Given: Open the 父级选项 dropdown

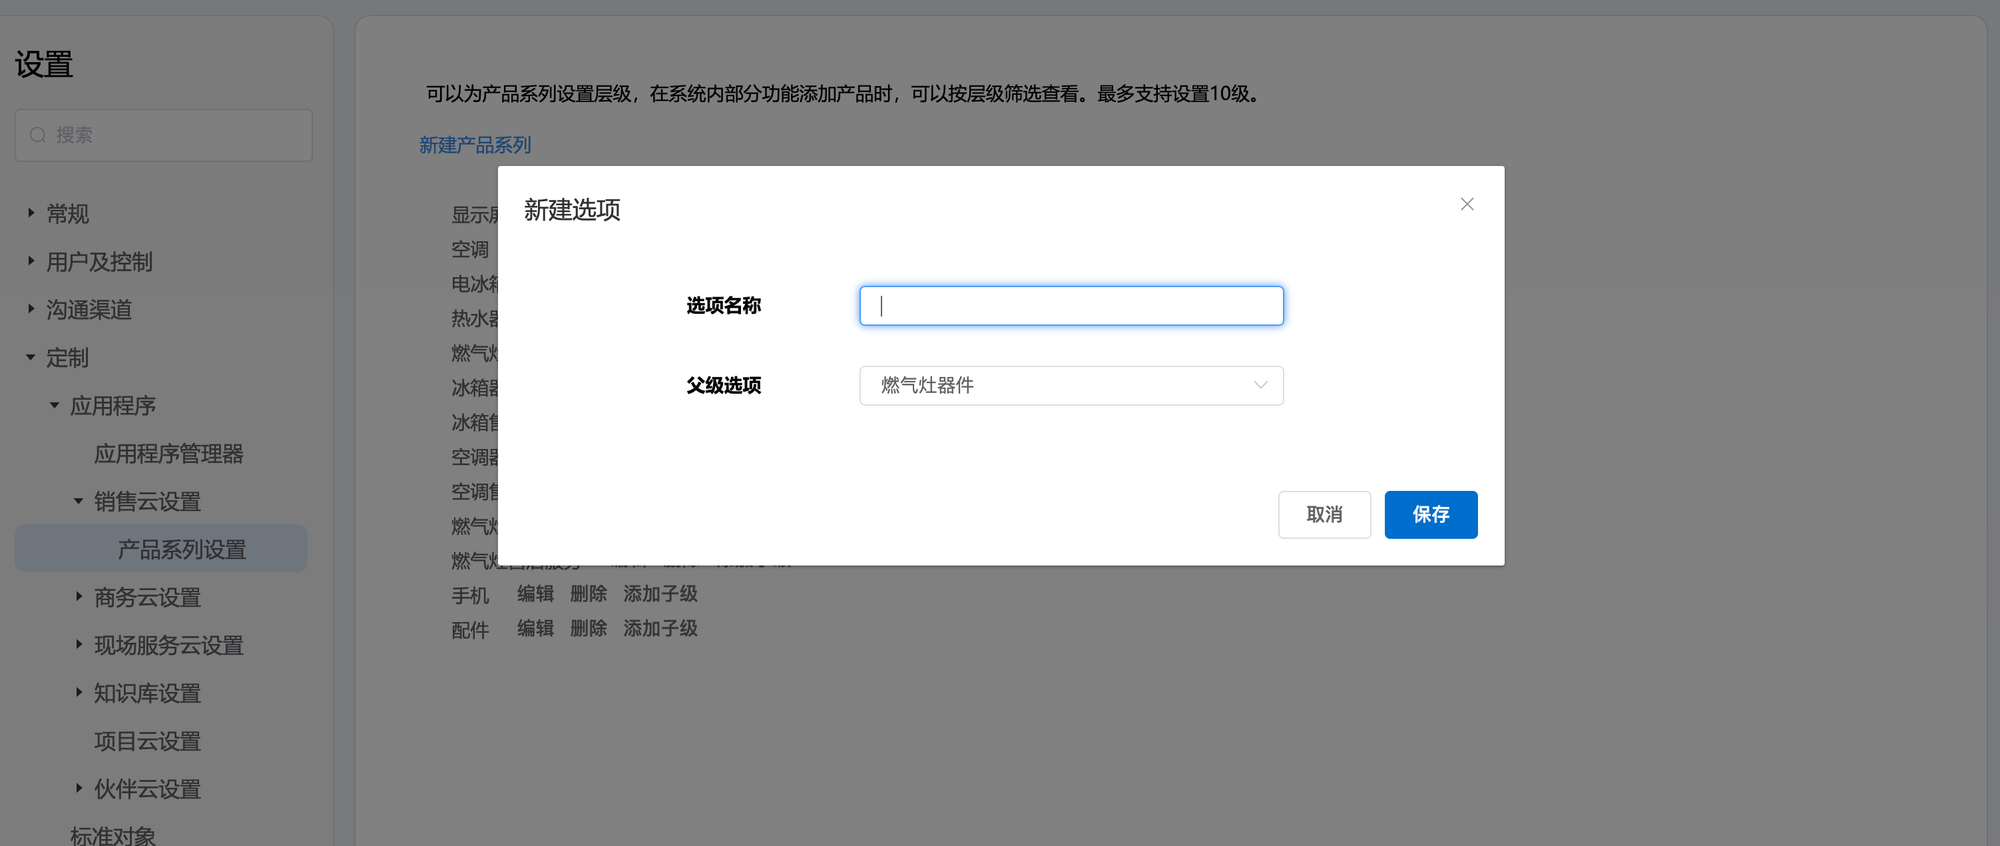Looking at the screenshot, I should tap(1071, 386).
